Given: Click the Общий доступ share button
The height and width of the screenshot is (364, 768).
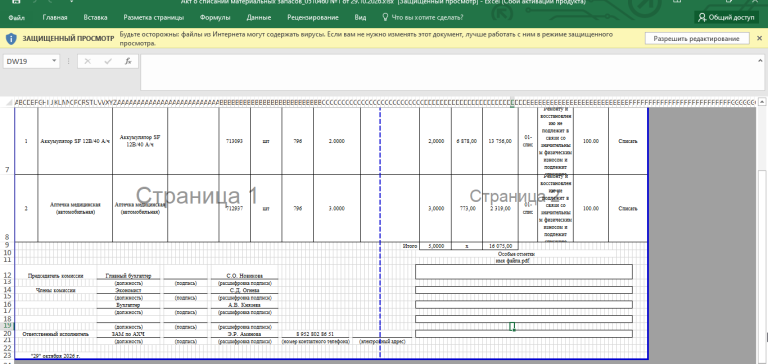Looking at the screenshot, I should (726, 18).
